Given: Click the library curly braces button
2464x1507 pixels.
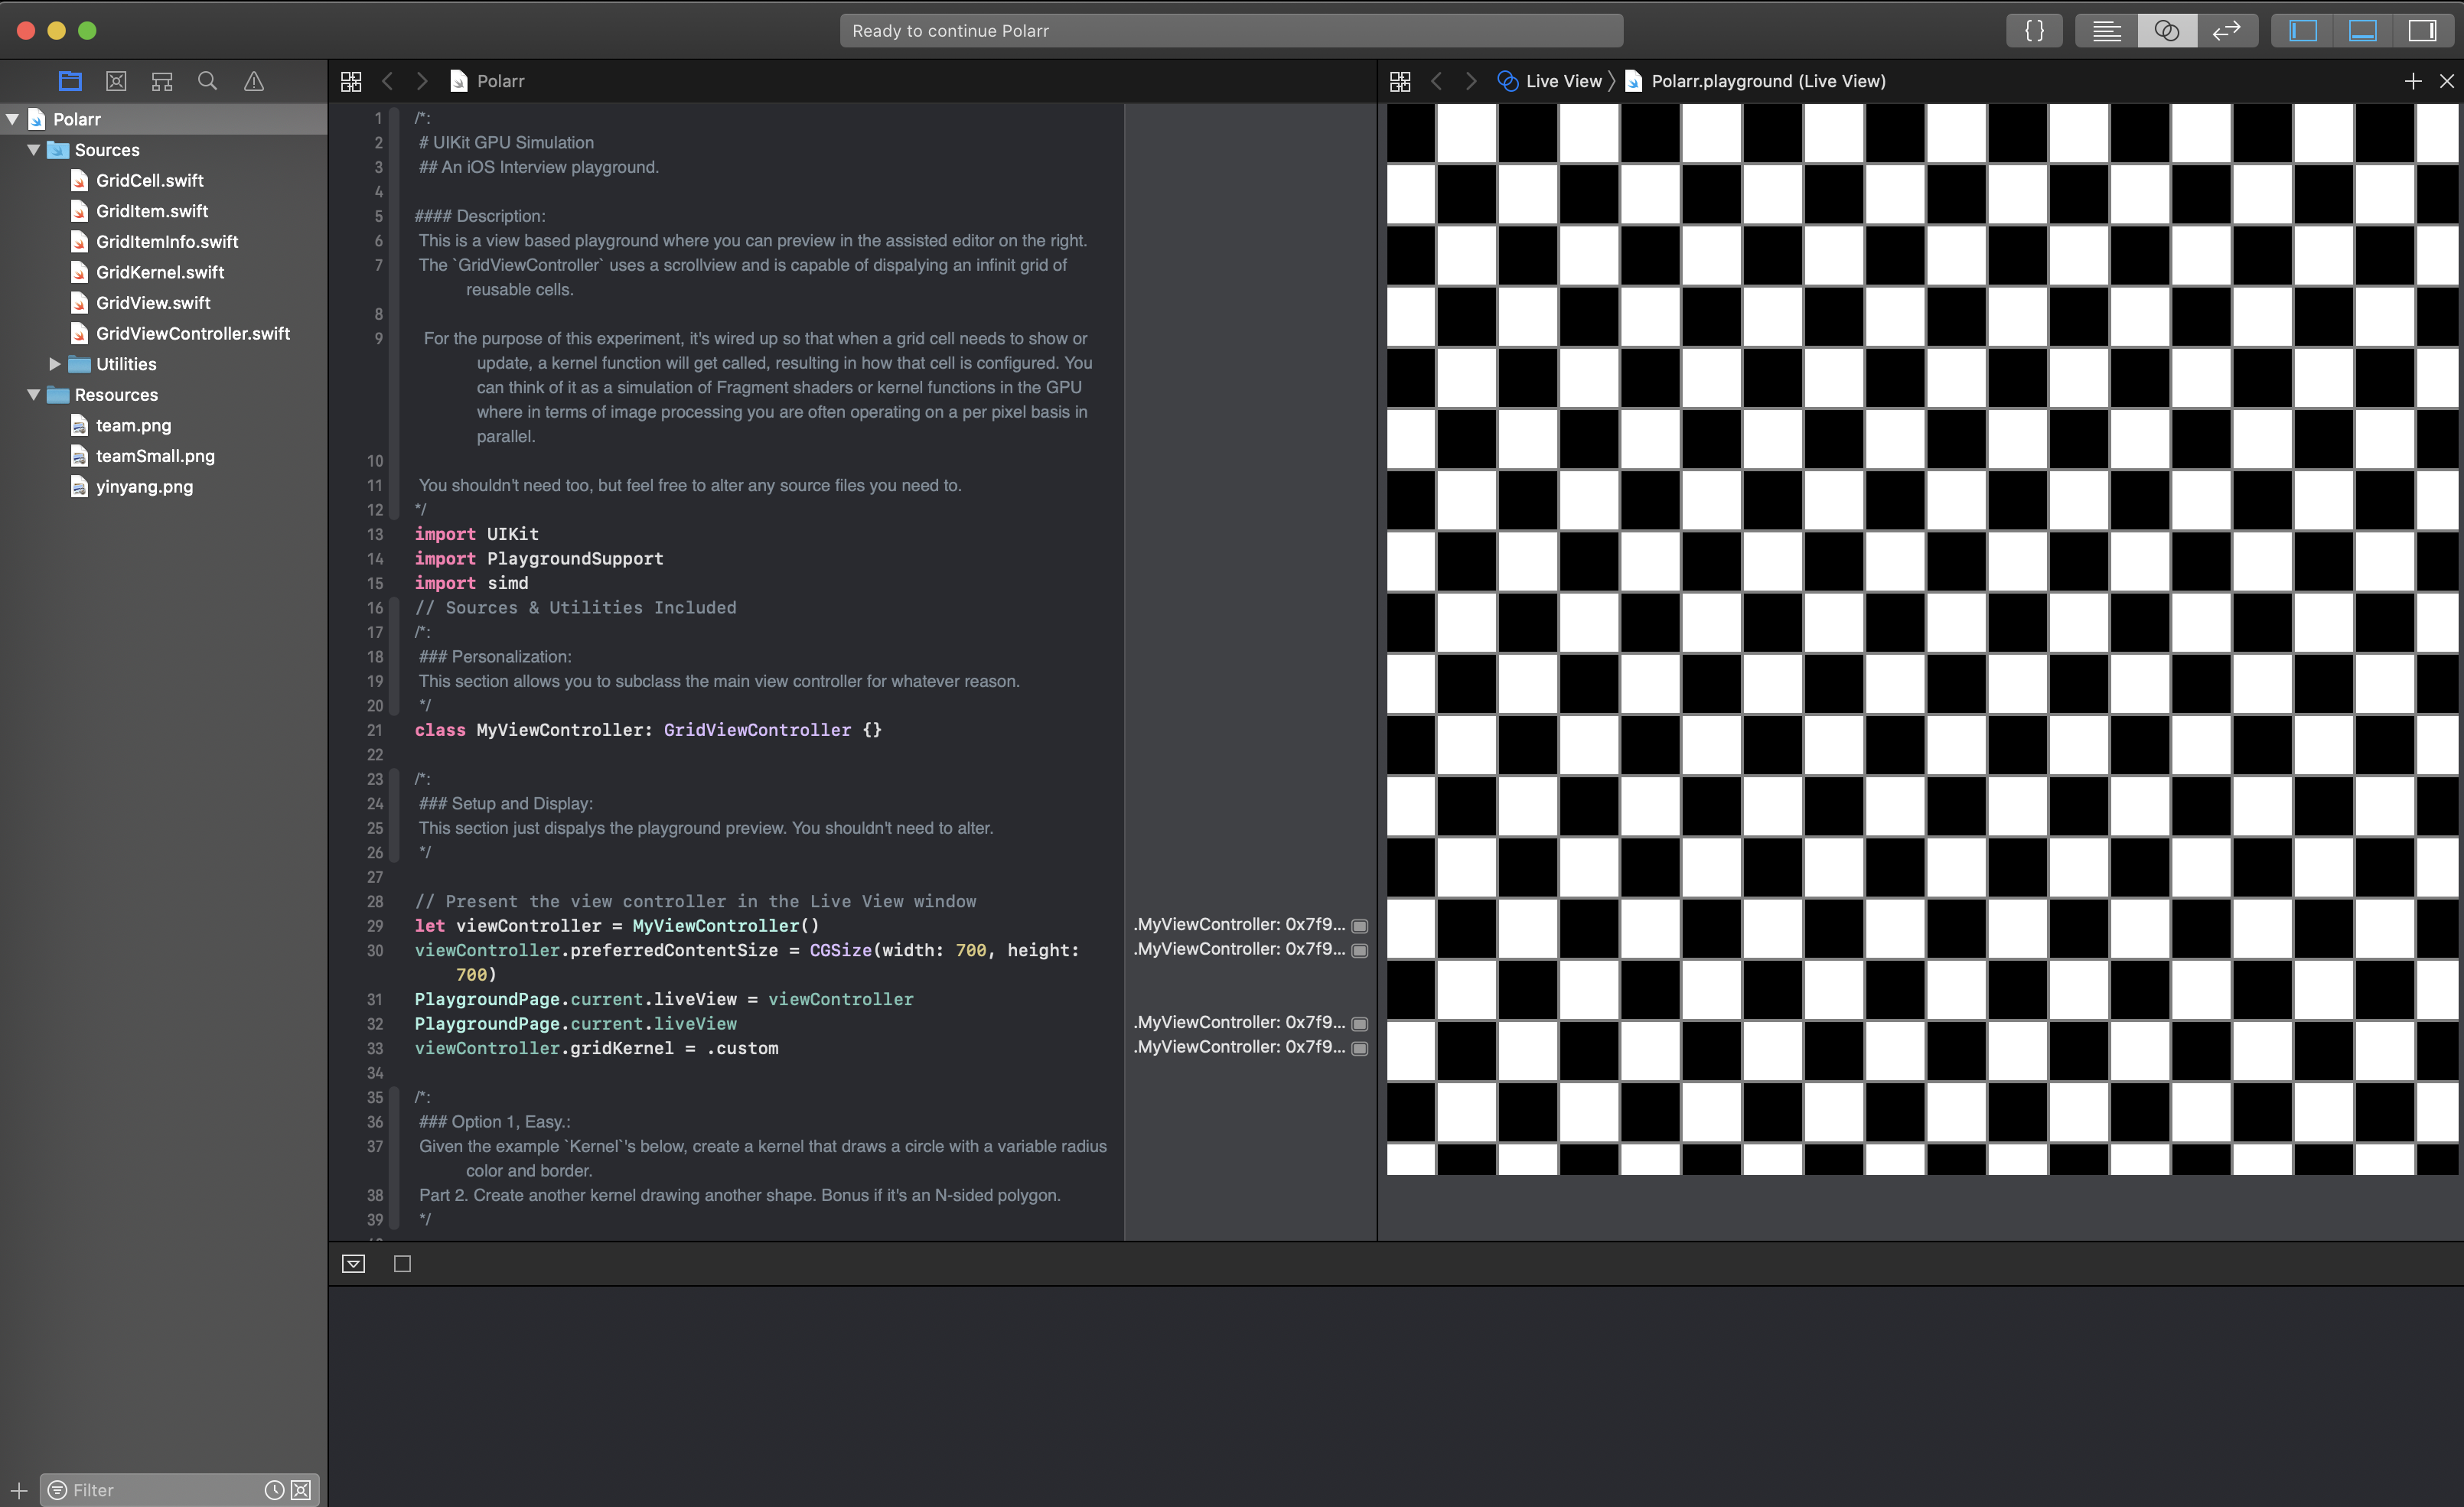Looking at the screenshot, I should pyautogui.click(x=2033, y=30).
